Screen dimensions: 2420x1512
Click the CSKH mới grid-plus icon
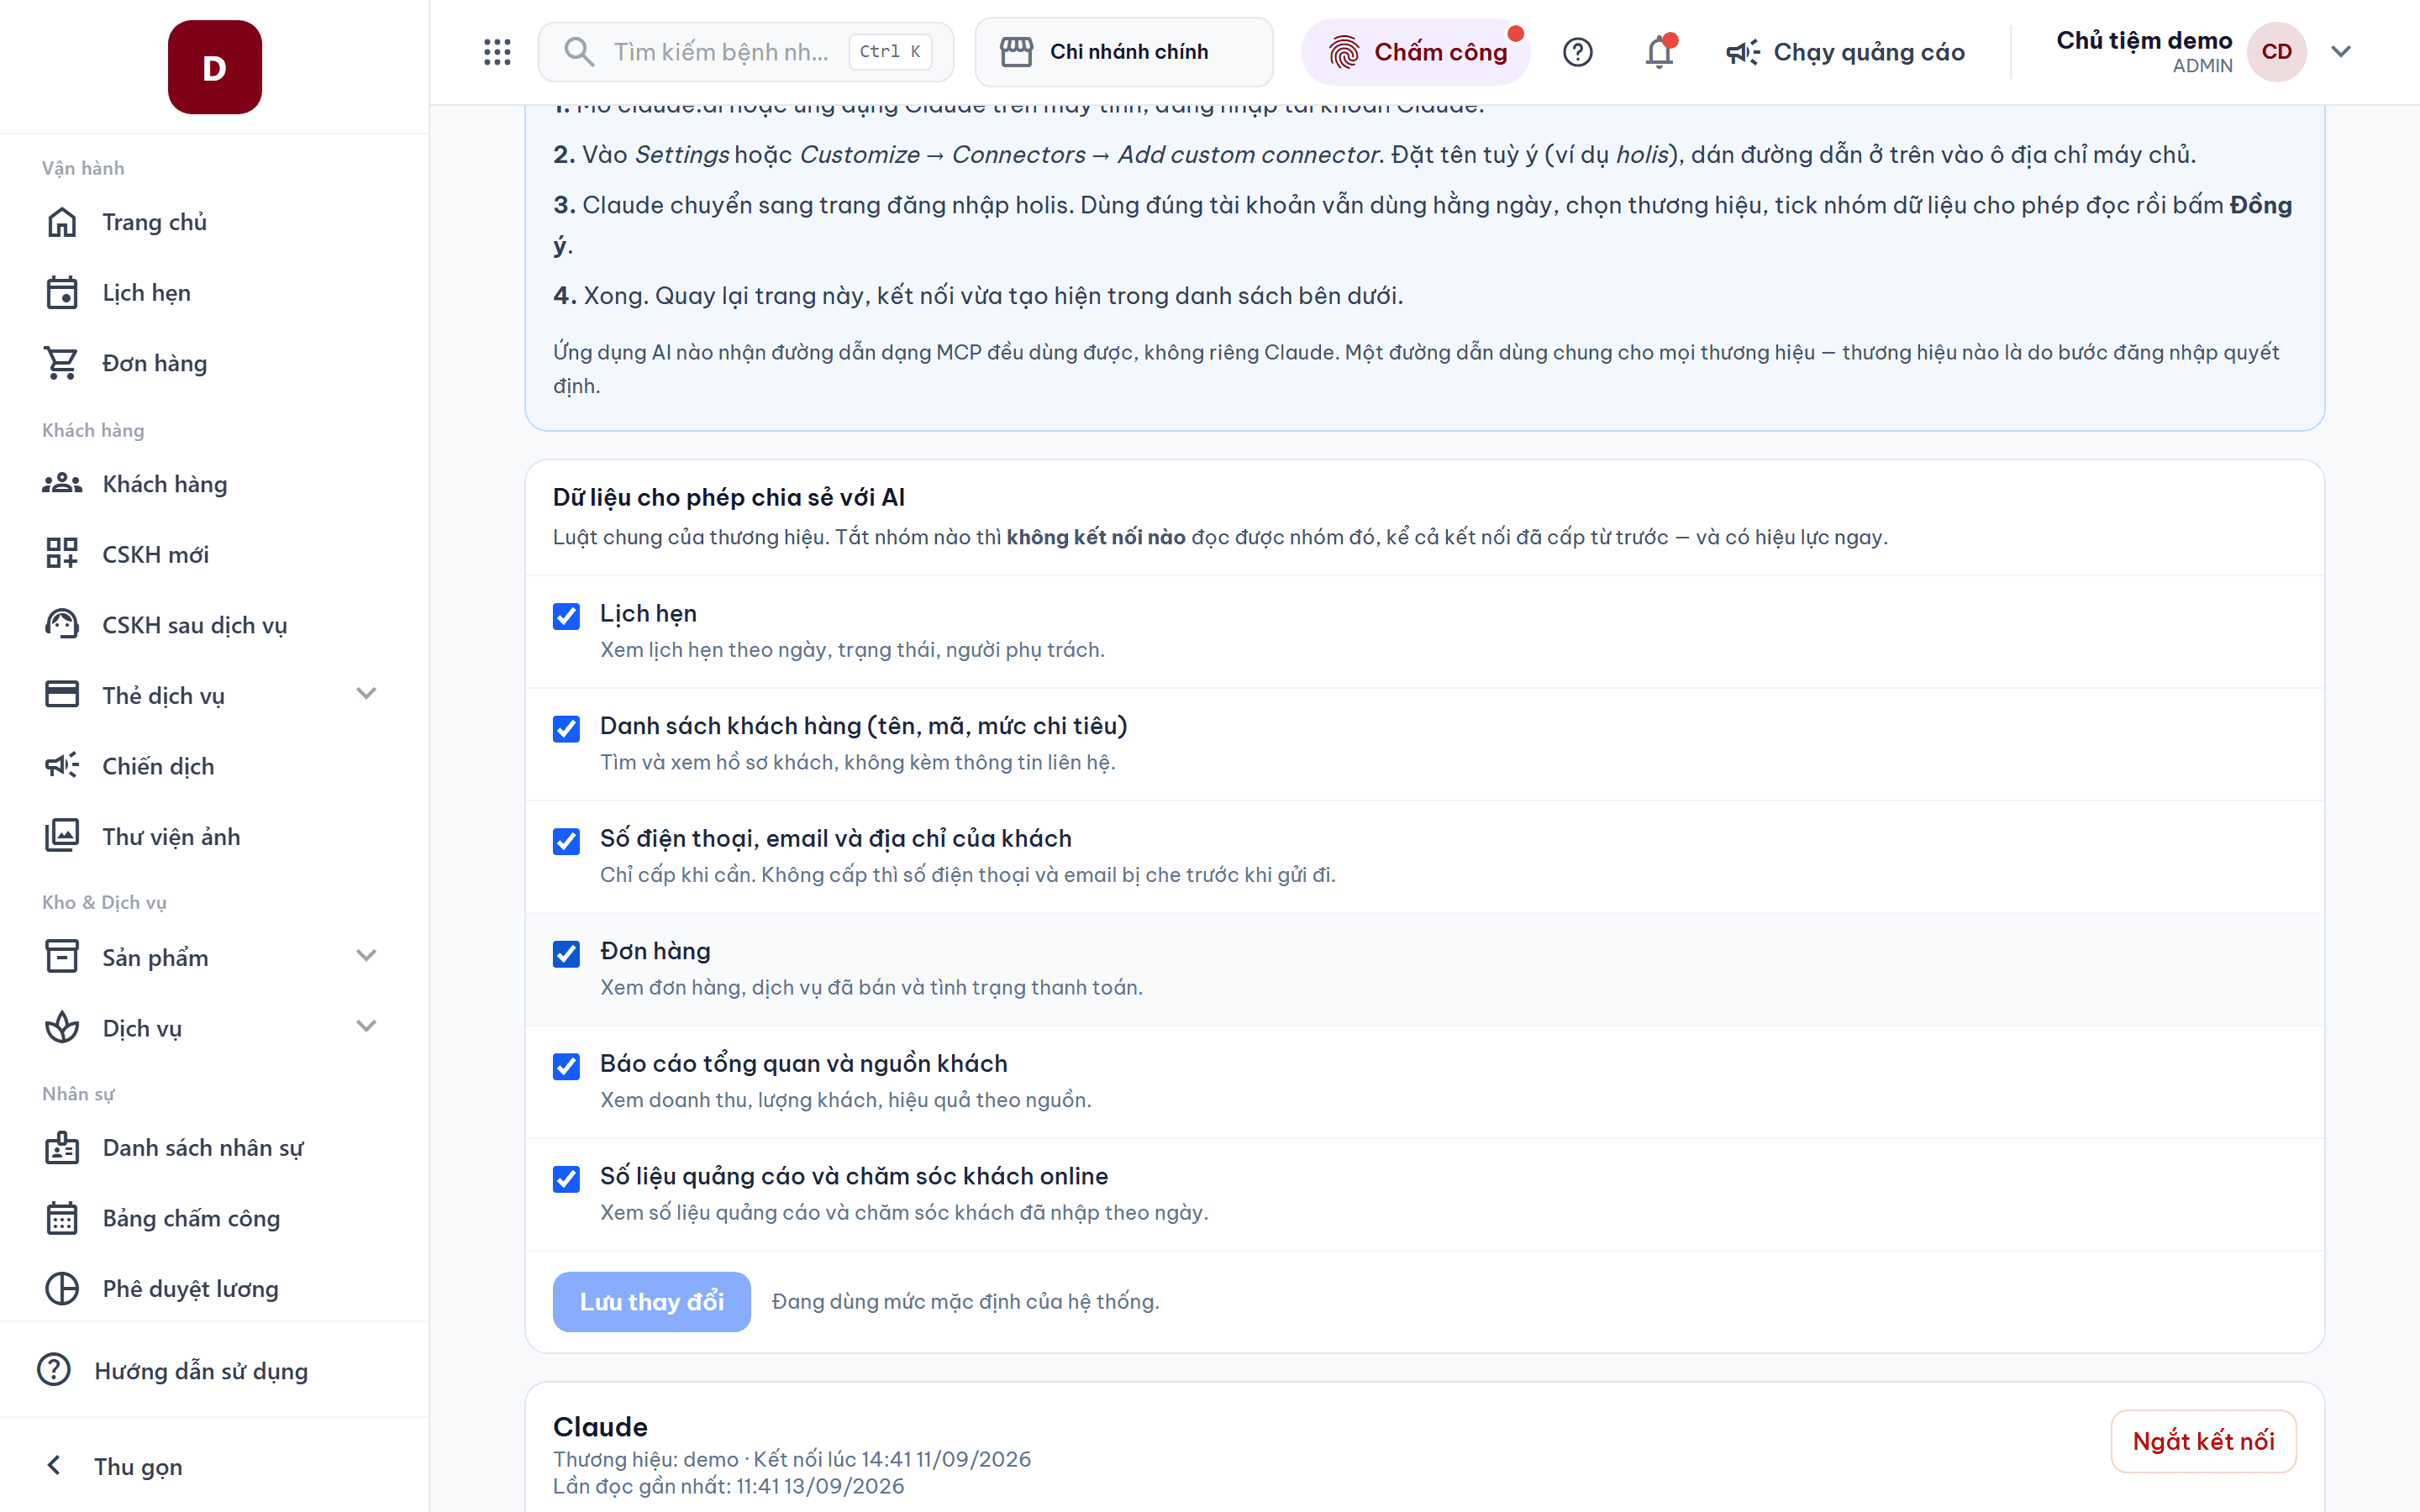point(62,554)
